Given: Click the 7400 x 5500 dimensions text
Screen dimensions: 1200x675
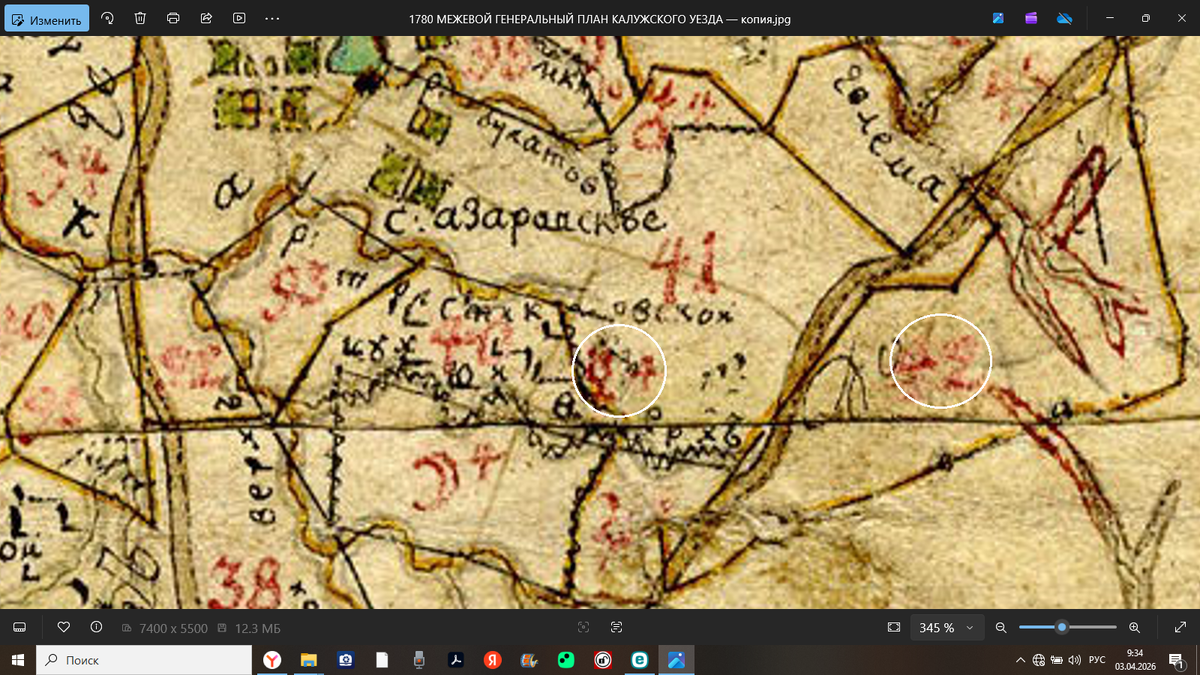Looking at the screenshot, I should [x=172, y=628].
